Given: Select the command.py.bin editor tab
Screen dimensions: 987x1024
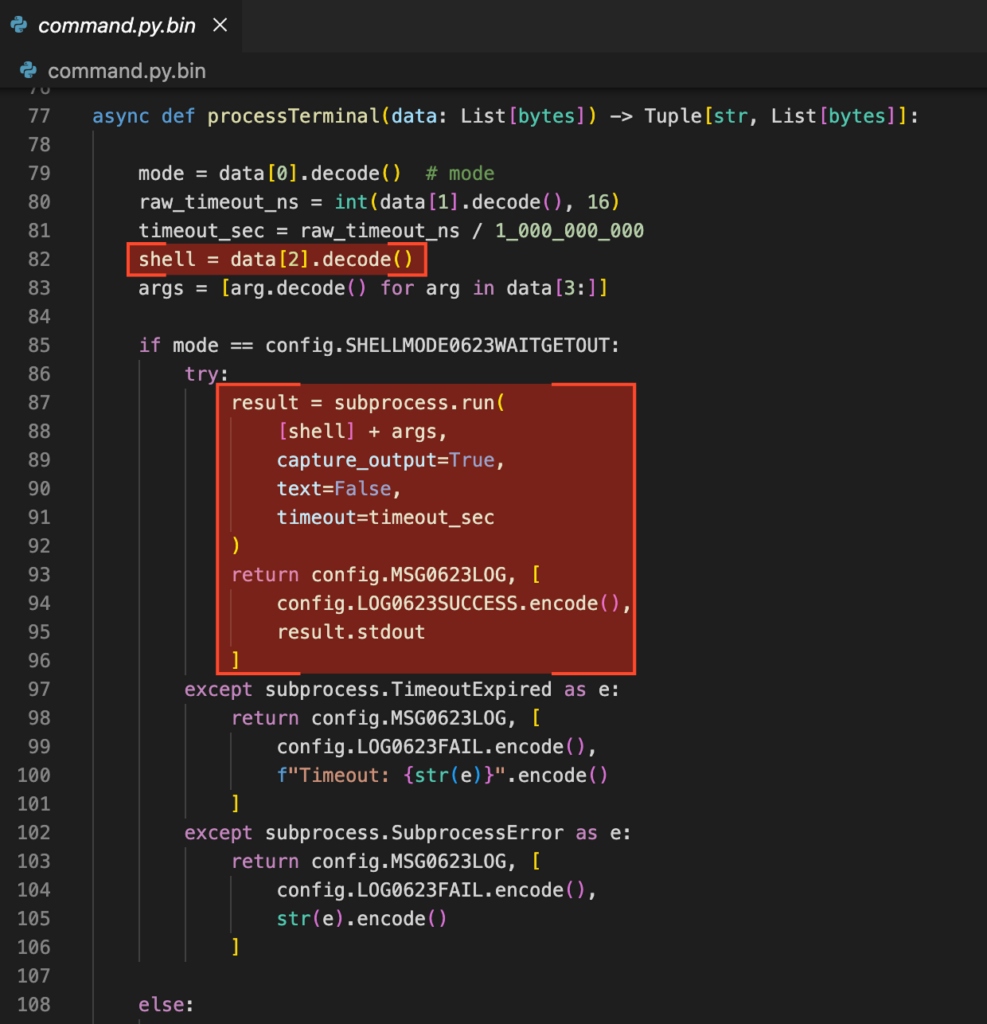Looking at the screenshot, I should [x=116, y=25].
